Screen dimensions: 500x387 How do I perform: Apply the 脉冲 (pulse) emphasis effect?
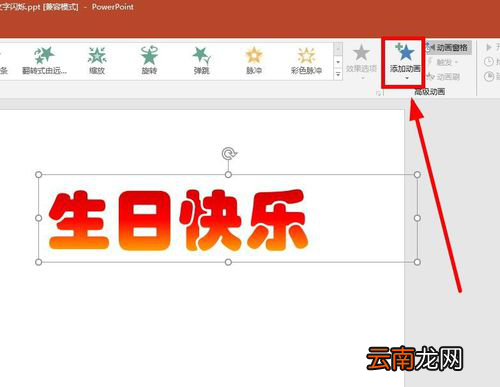point(254,60)
